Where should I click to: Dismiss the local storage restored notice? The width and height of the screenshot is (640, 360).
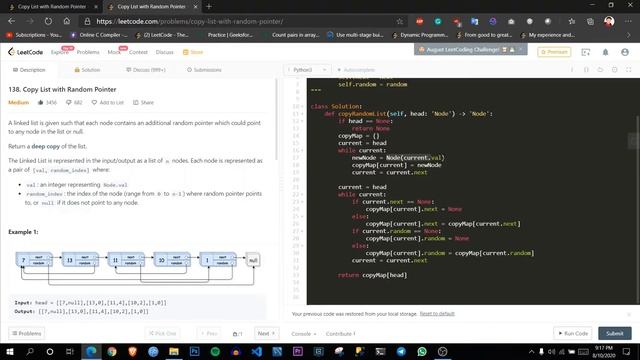tap(629, 314)
